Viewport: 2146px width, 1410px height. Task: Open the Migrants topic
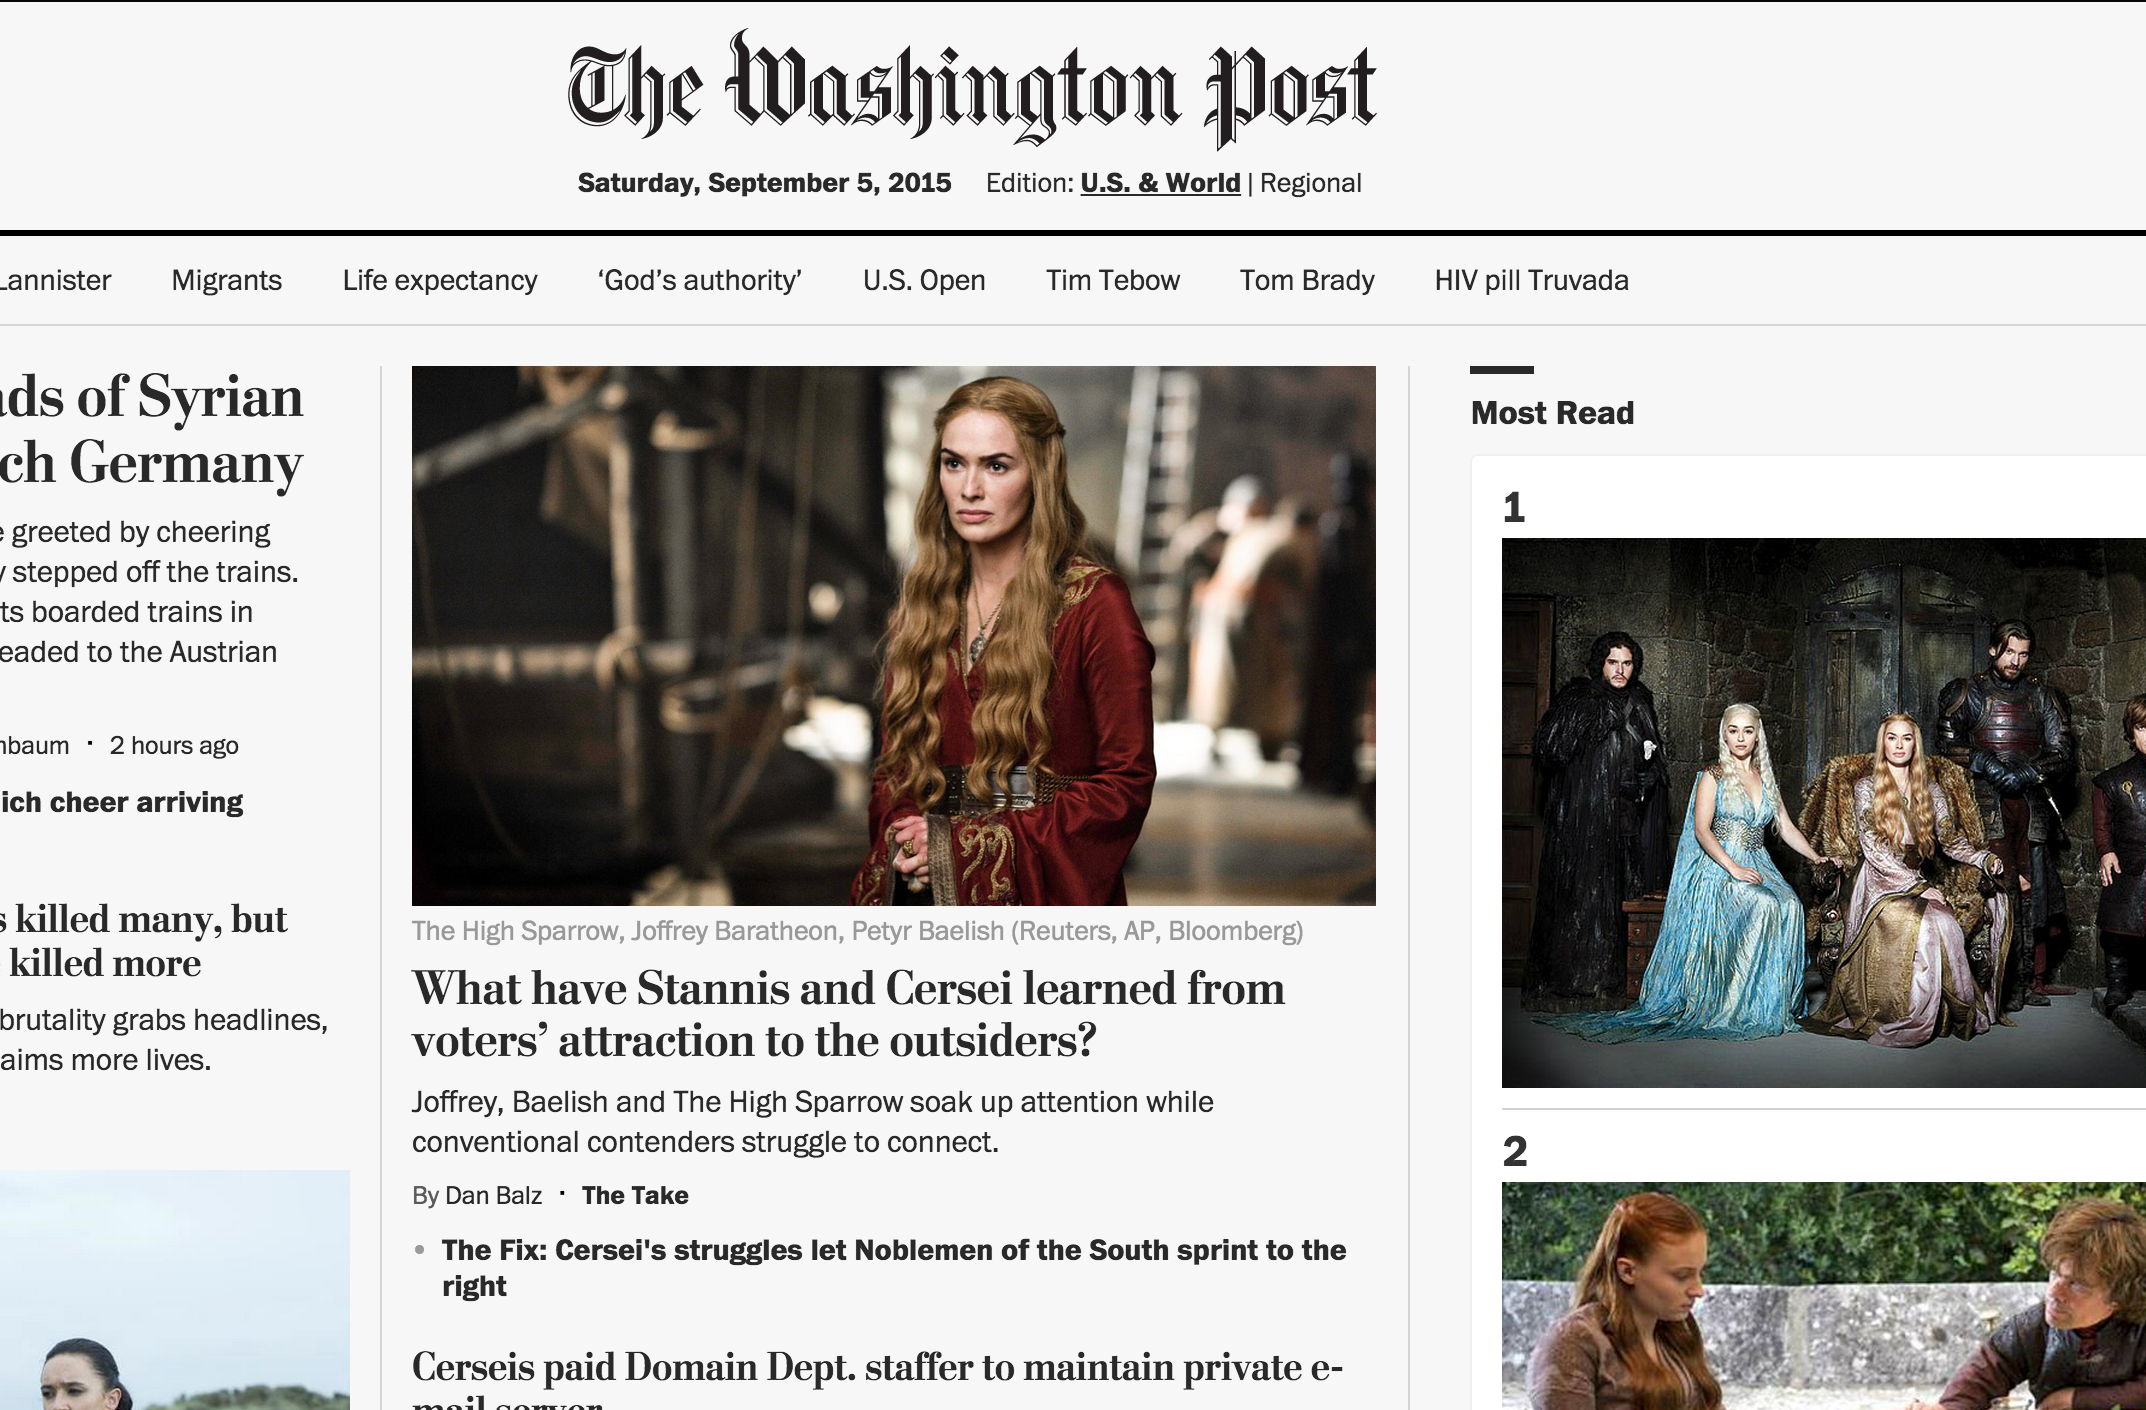[227, 280]
